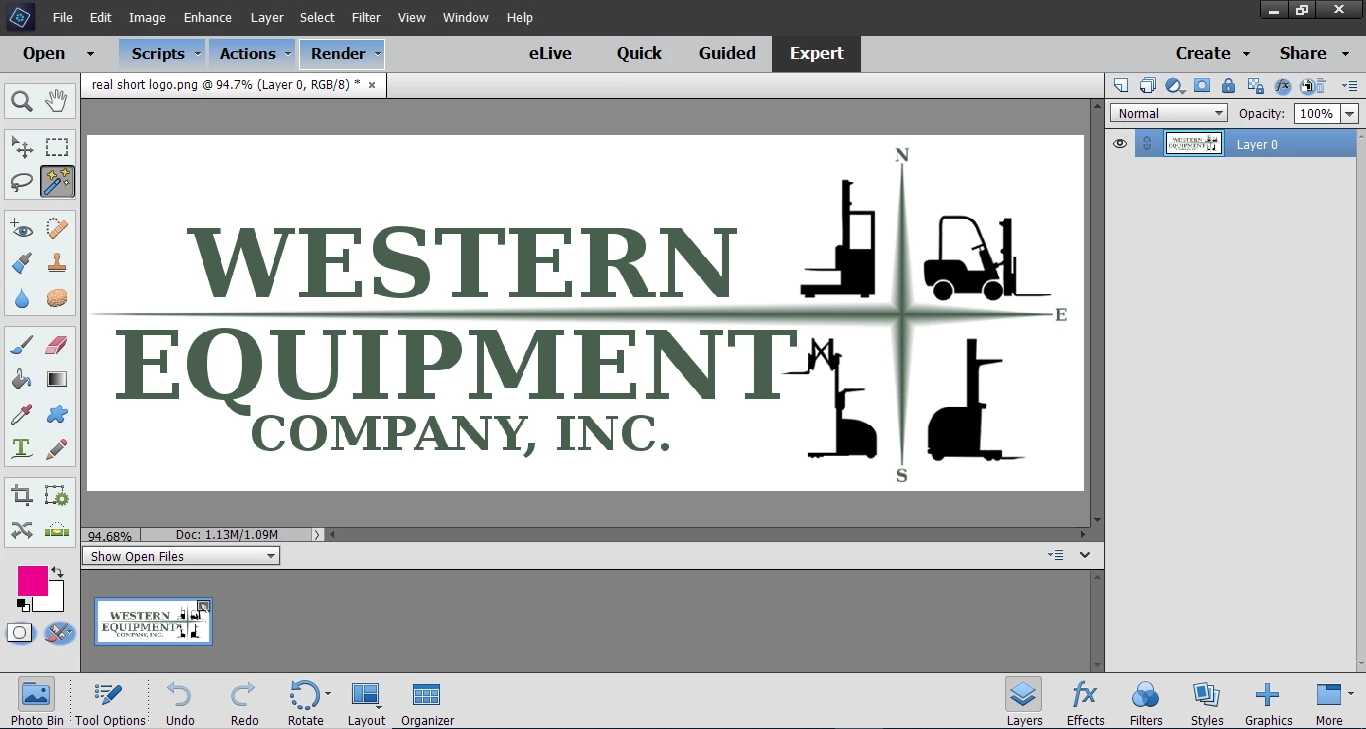Screen dimensions: 1366x729
Task: Switch to Quick edit mode
Action: (x=639, y=54)
